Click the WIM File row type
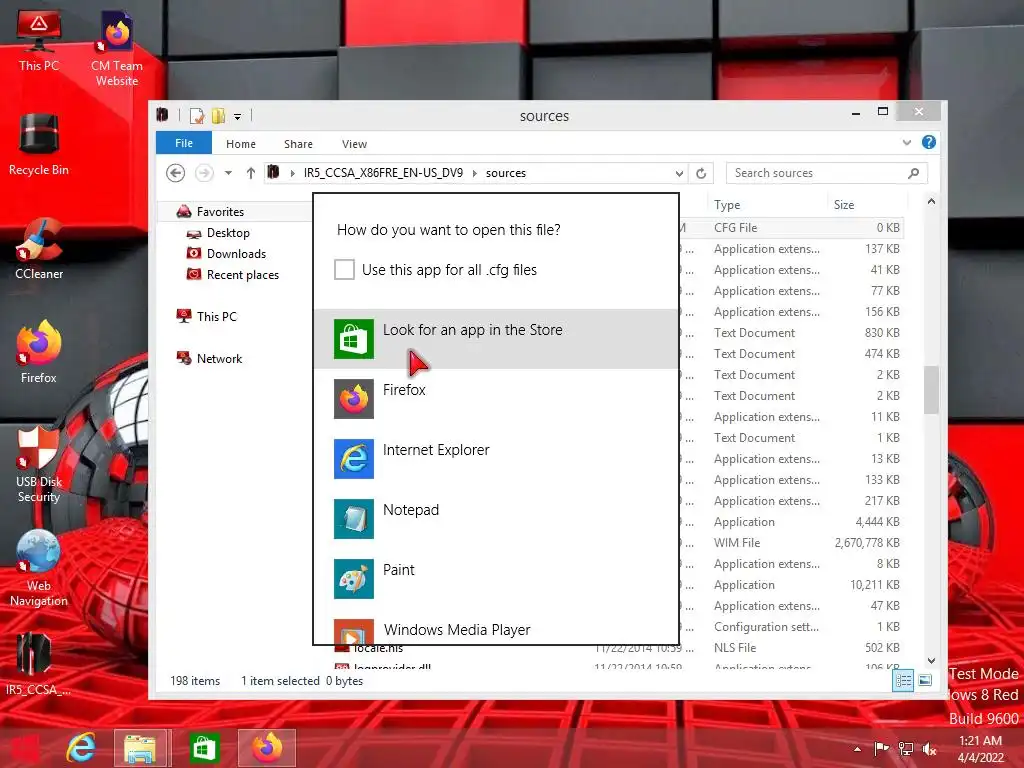The height and width of the screenshot is (768, 1024). (x=737, y=543)
